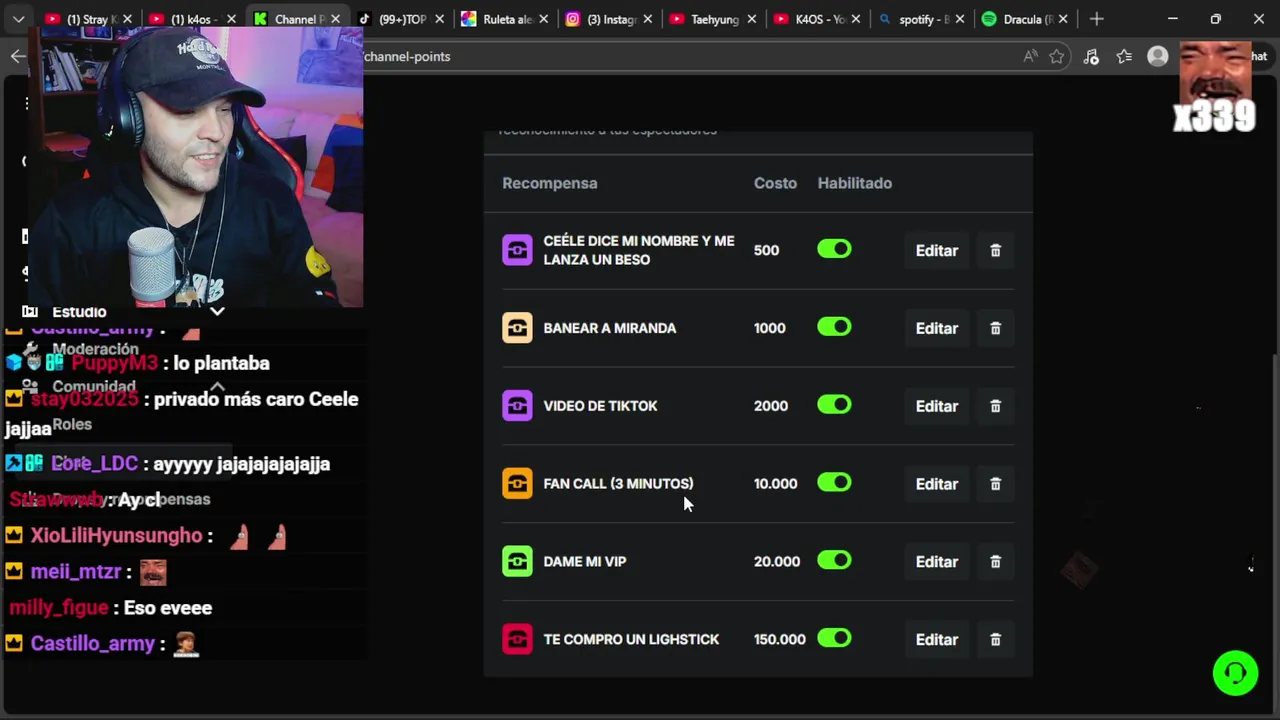The image size is (1280, 720).
Task: Click the beige icon of BANEAR A MIRANDA
Action: tap(517, 328)
